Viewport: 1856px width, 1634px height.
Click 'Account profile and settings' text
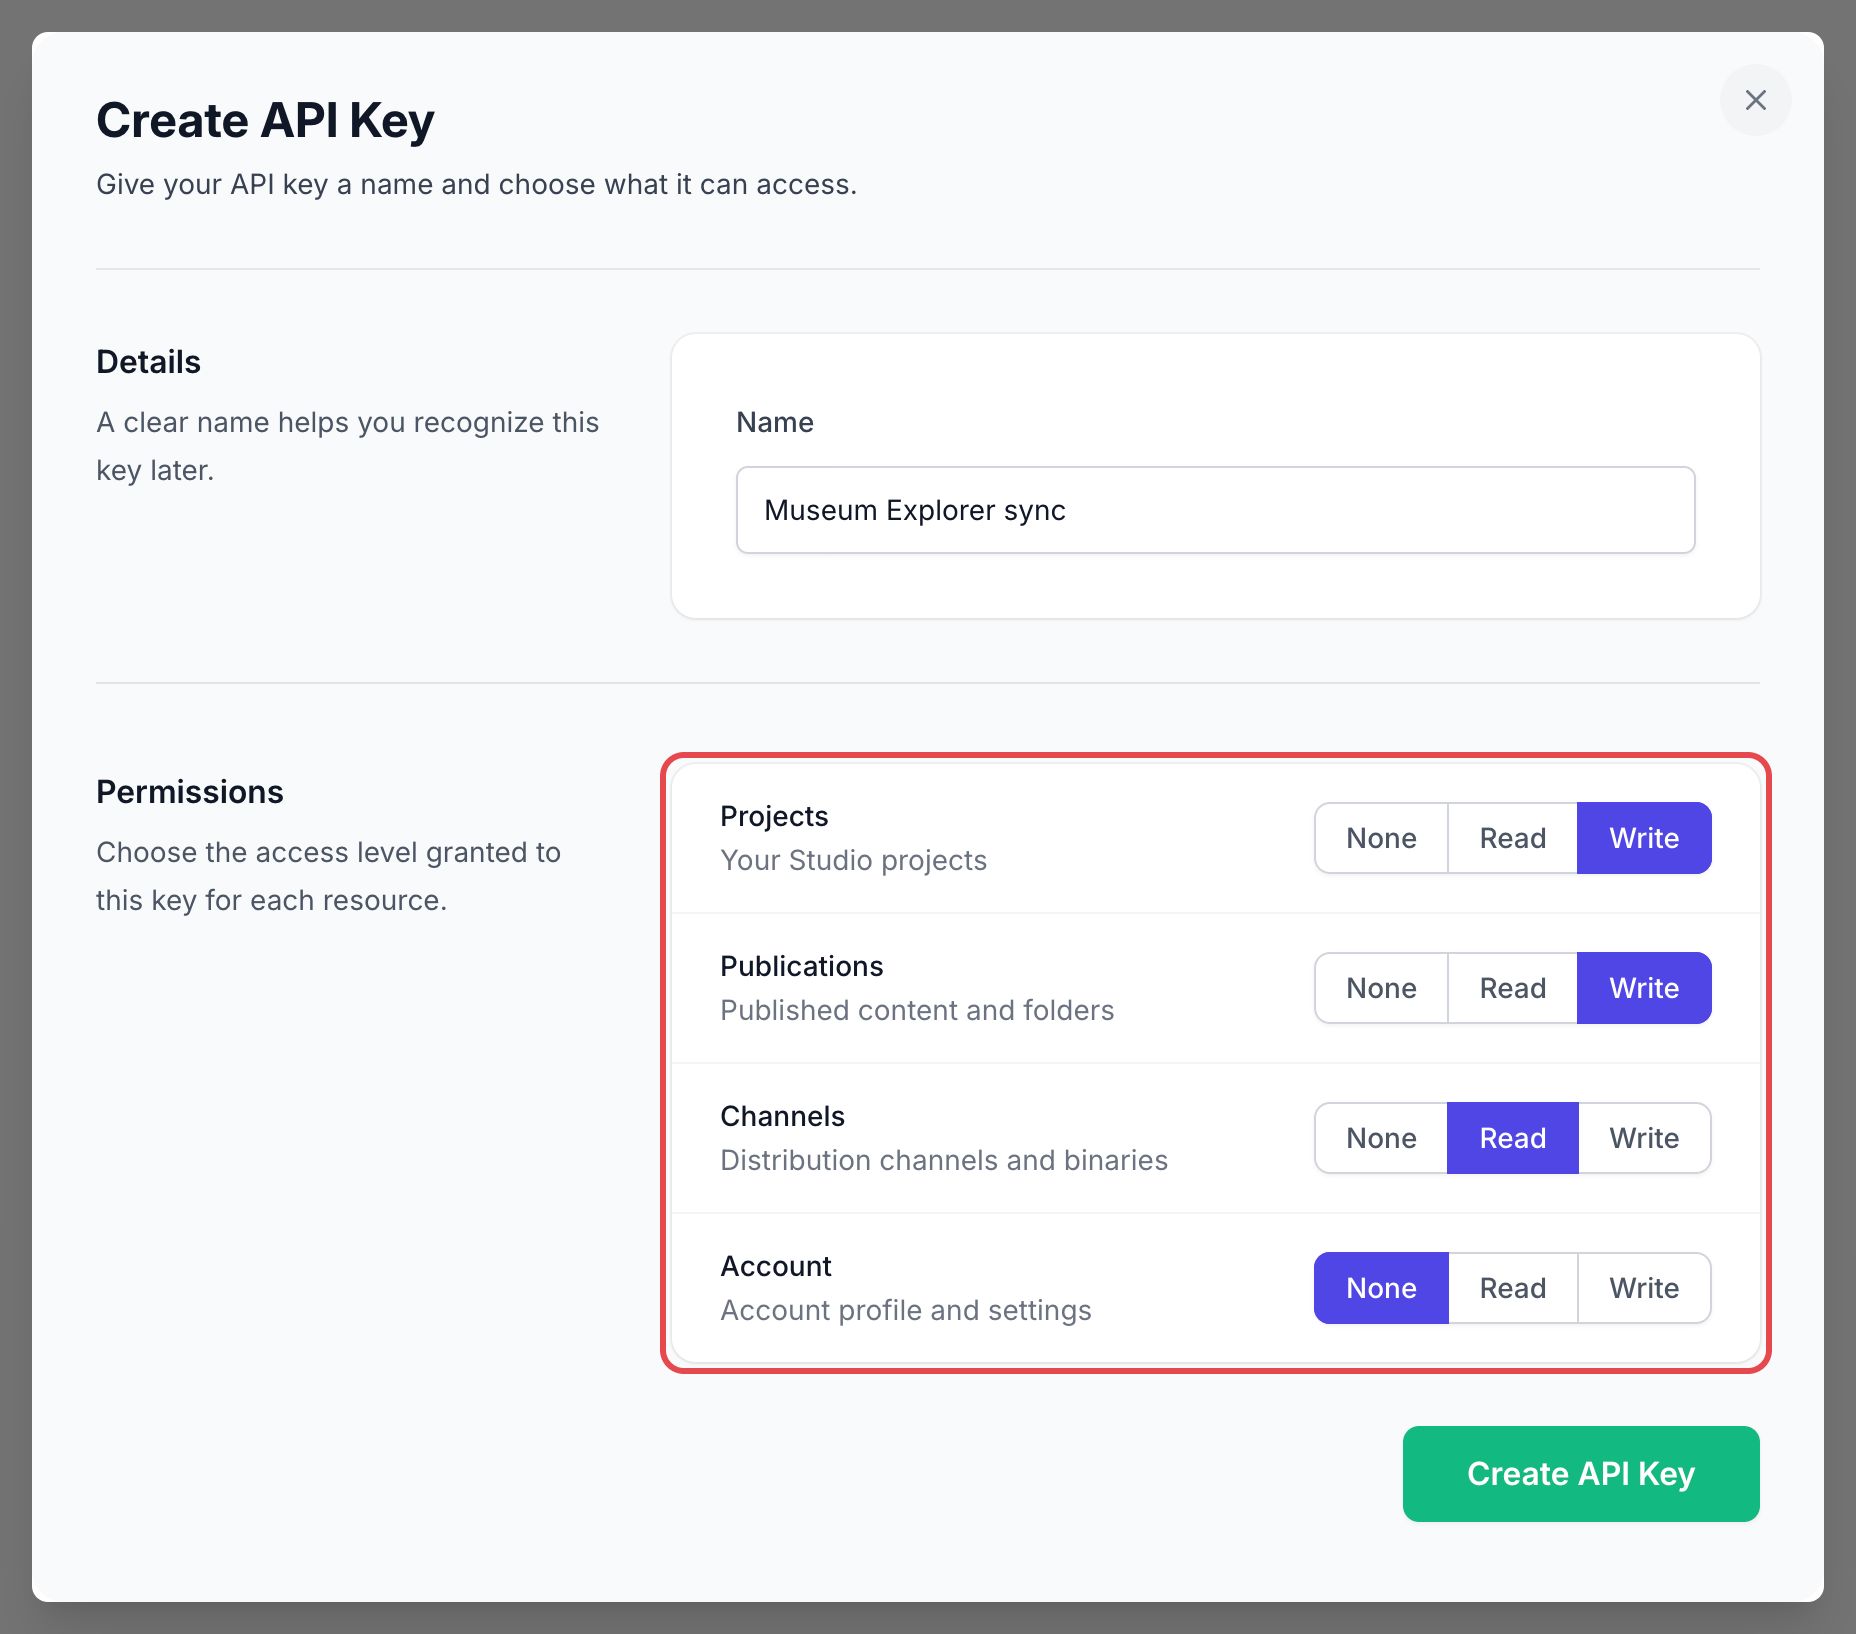[x=906, y=1310]
